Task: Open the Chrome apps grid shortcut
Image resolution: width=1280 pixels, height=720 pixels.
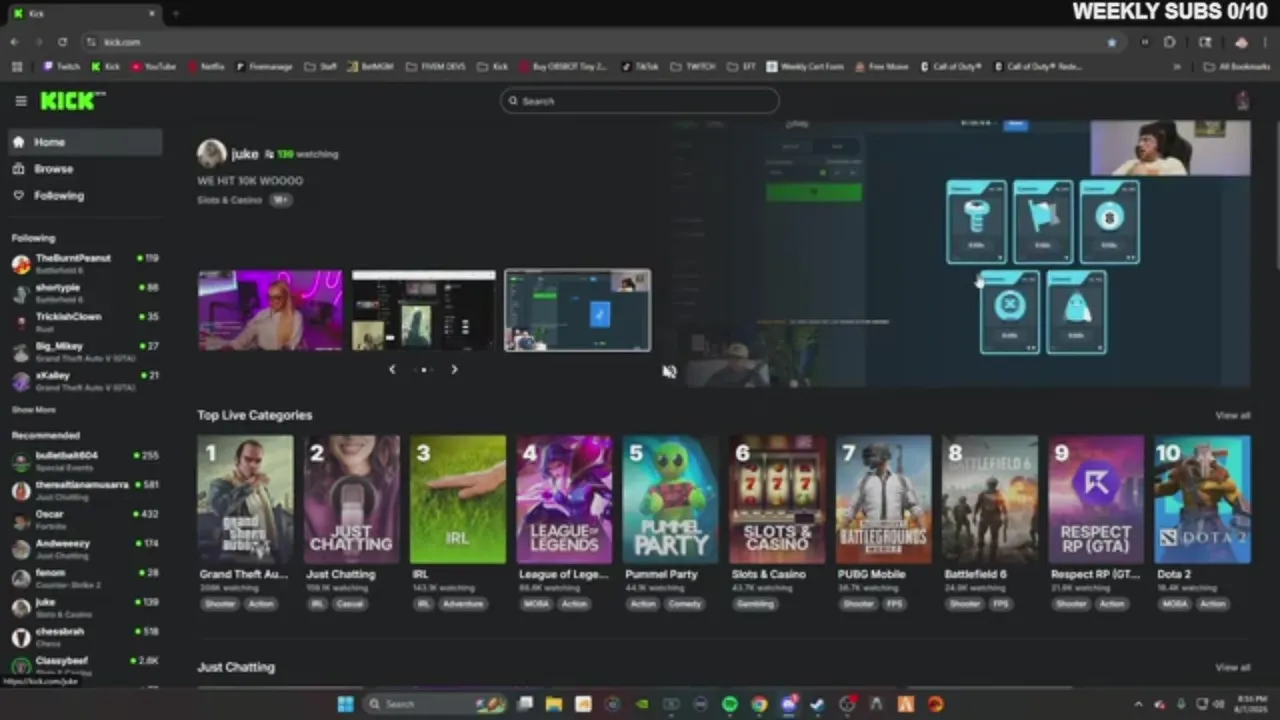Action: pyautogui.click(x=16, y=67)
